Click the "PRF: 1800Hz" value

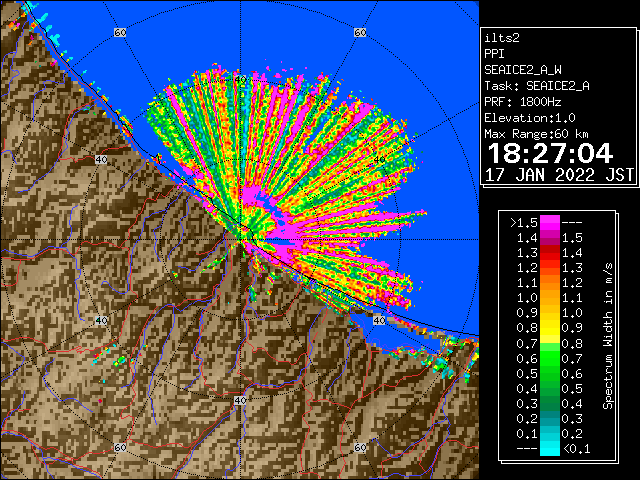coord(523,102)
